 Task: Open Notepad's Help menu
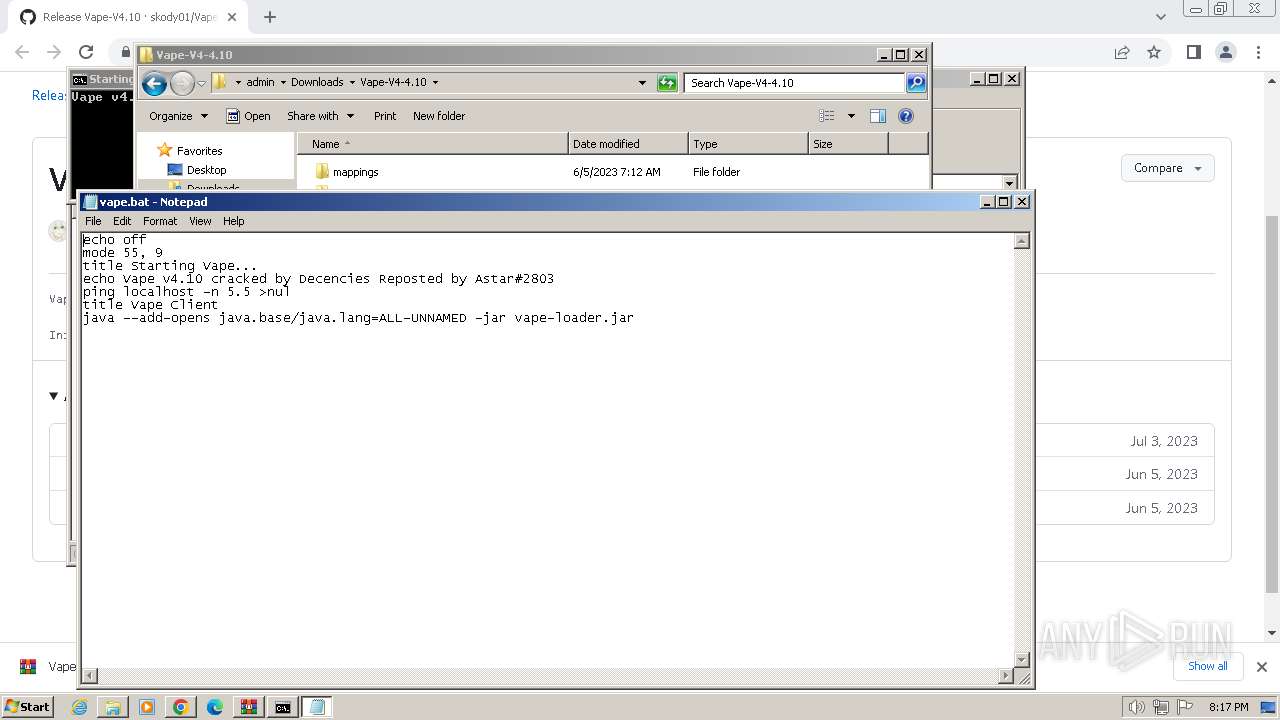(233, 221)
